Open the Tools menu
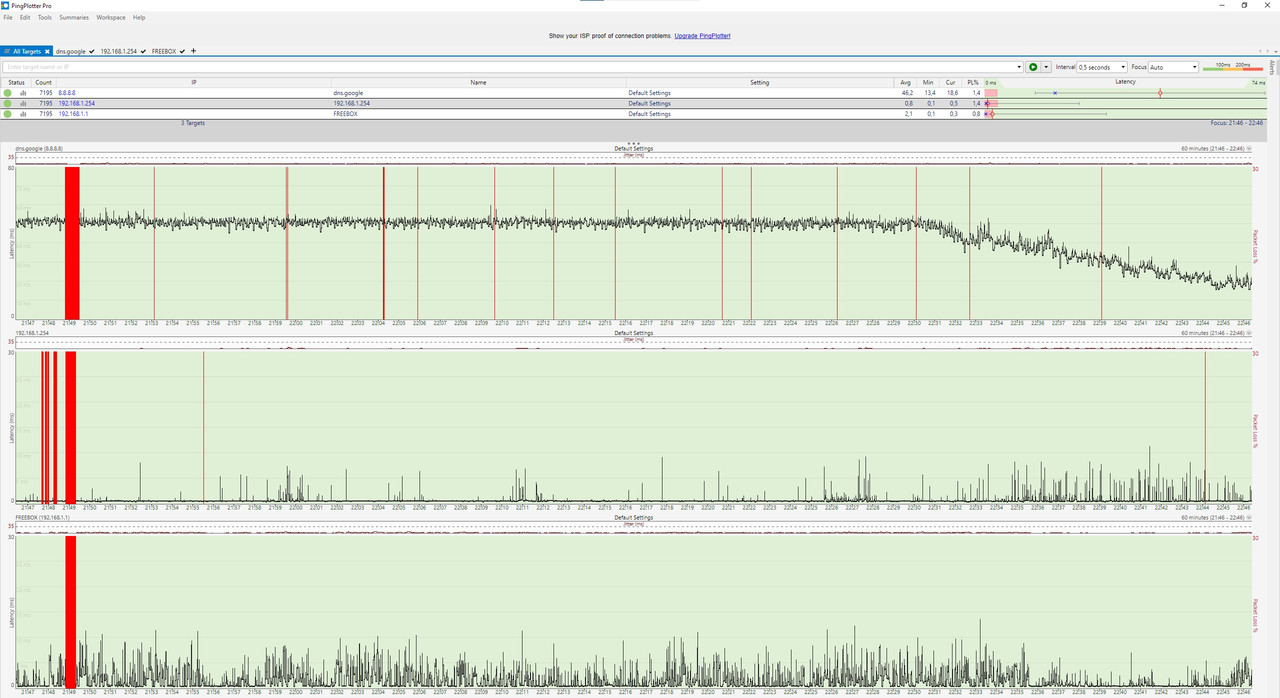This screenshot has height=698, width=1280. tap(45, 17)
